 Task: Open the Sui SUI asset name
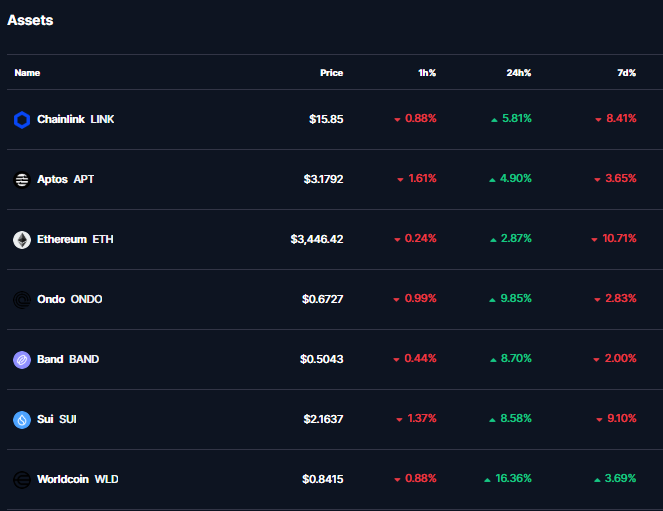(x=57, y=419)
